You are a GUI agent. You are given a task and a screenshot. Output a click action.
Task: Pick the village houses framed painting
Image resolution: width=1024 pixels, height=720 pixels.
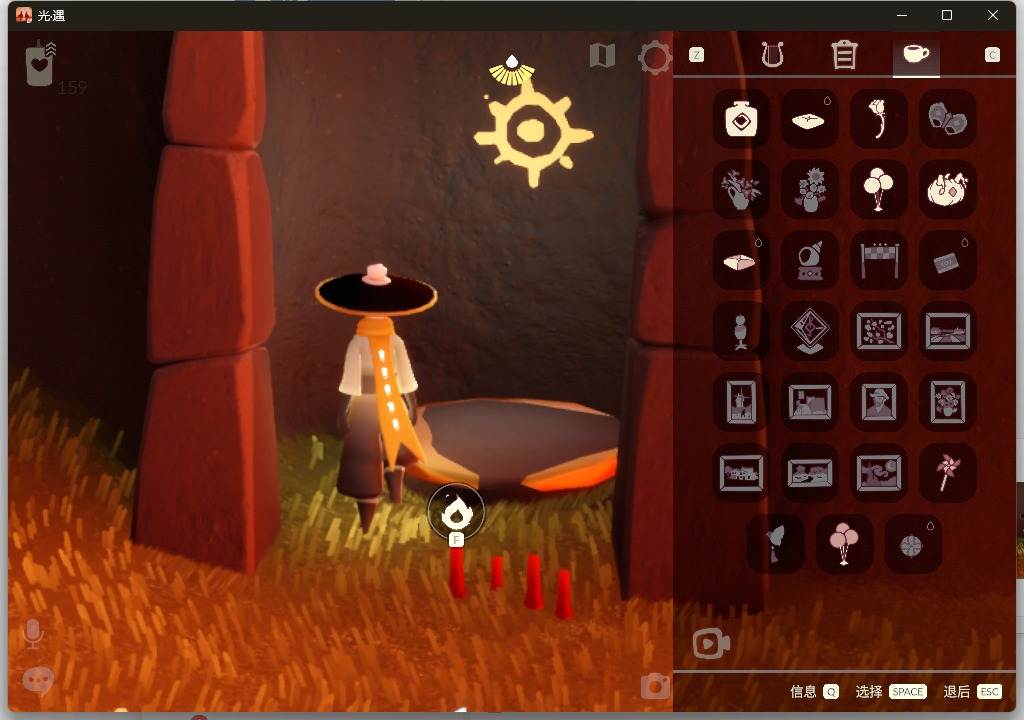click(741, 472)
